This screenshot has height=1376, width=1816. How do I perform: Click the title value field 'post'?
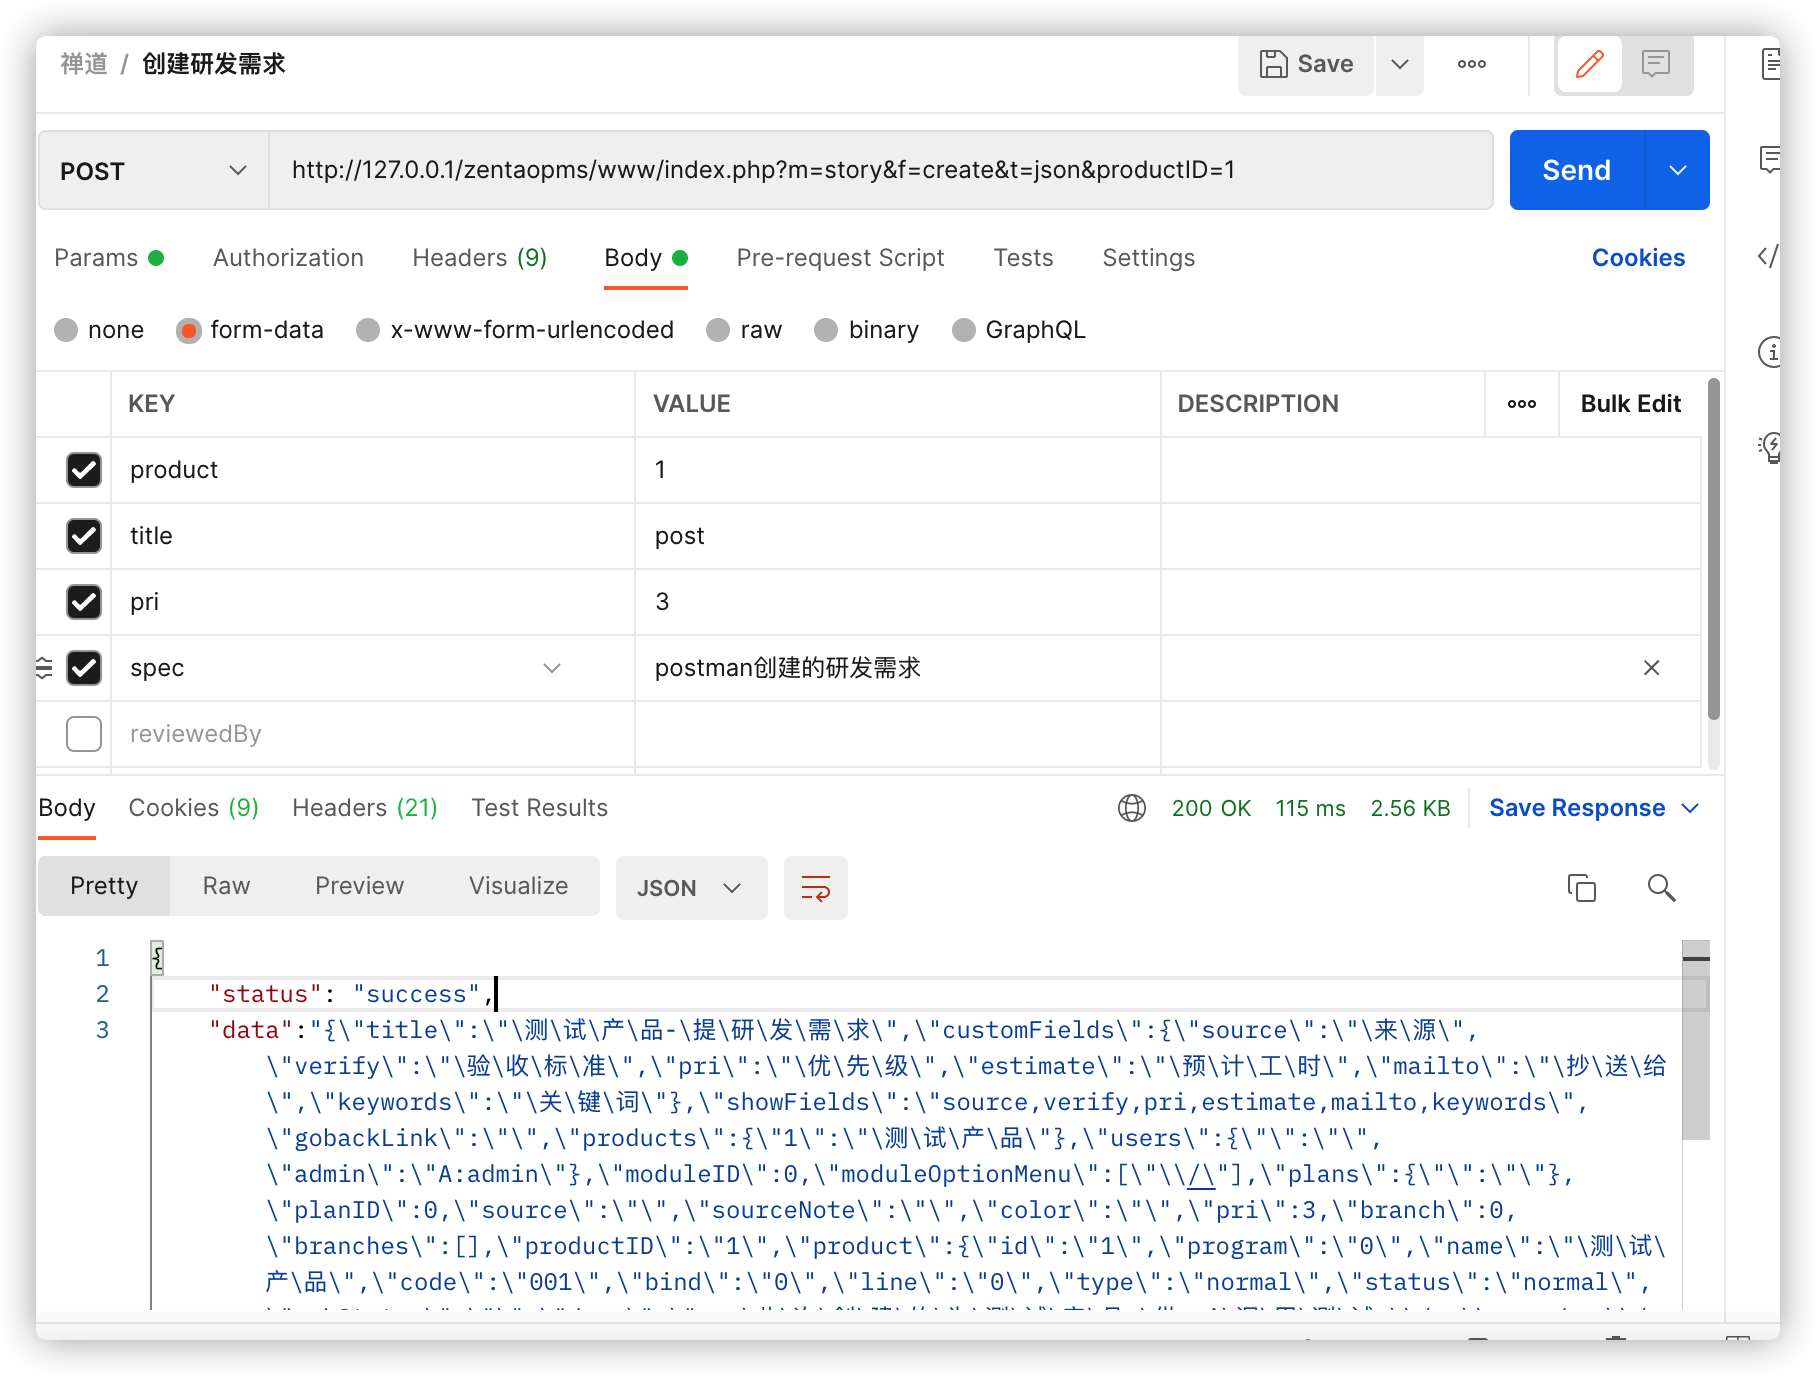click(897, 536)
